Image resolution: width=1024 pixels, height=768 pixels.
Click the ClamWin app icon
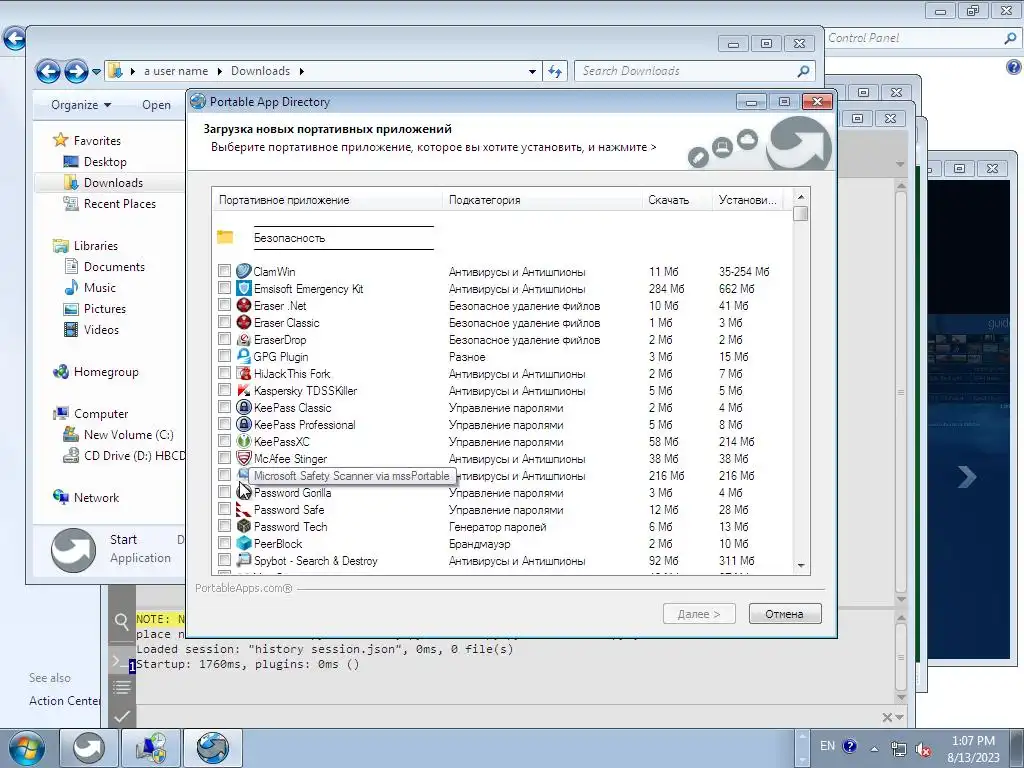(244, 271)
